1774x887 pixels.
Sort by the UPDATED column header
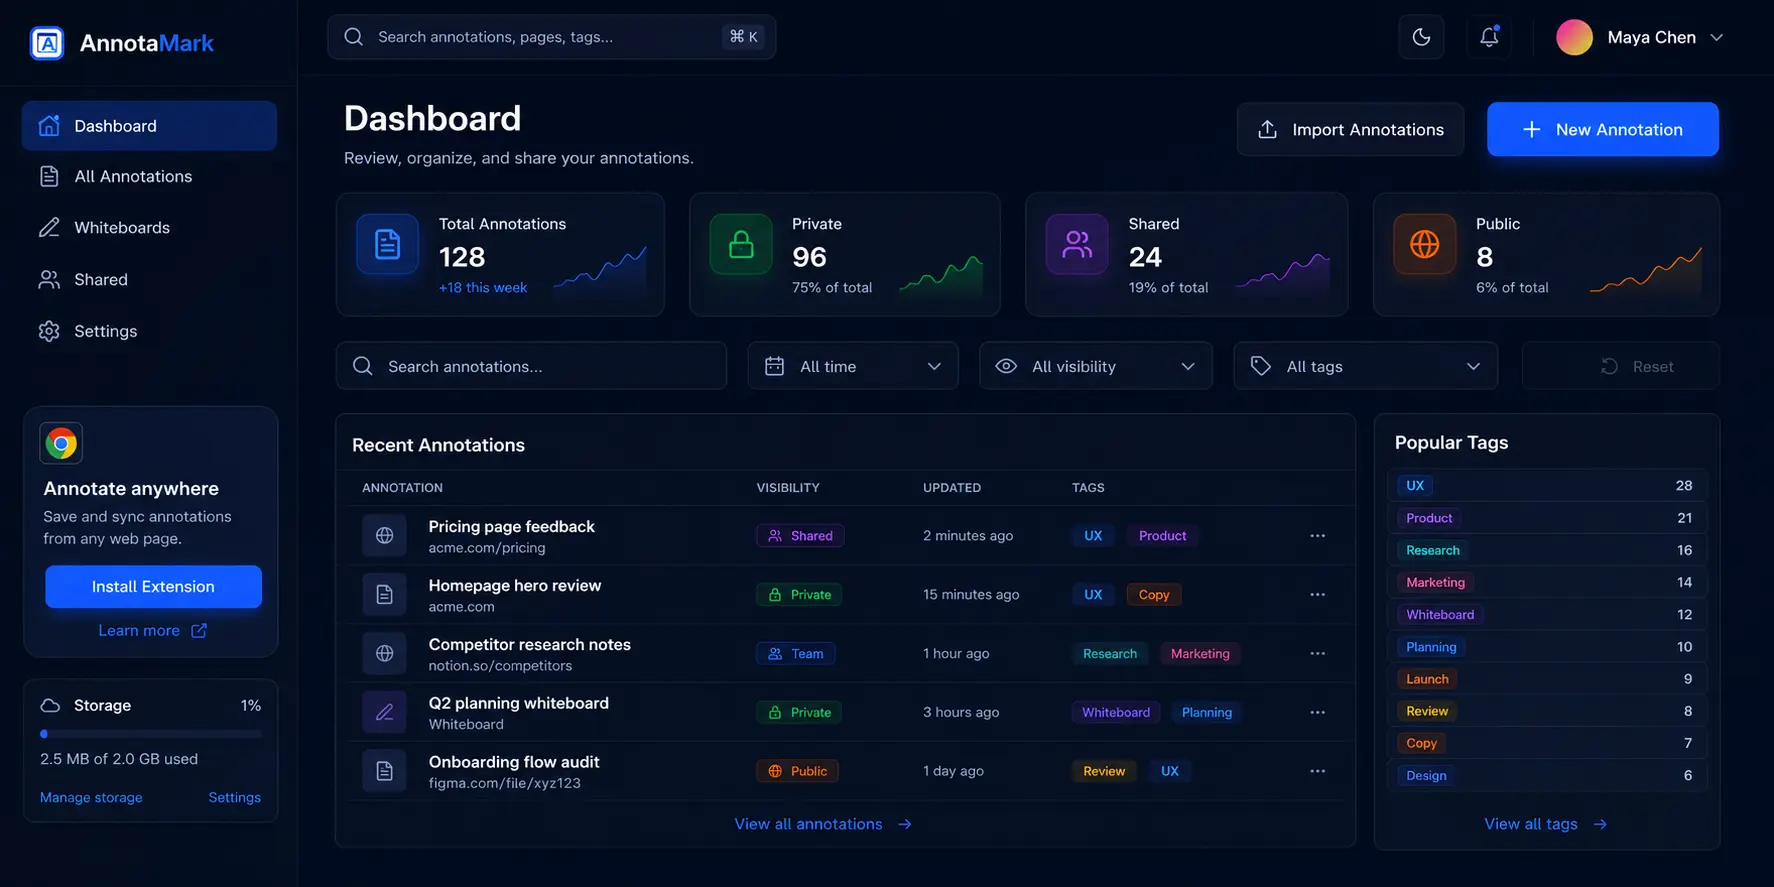(x=952, y=488)
